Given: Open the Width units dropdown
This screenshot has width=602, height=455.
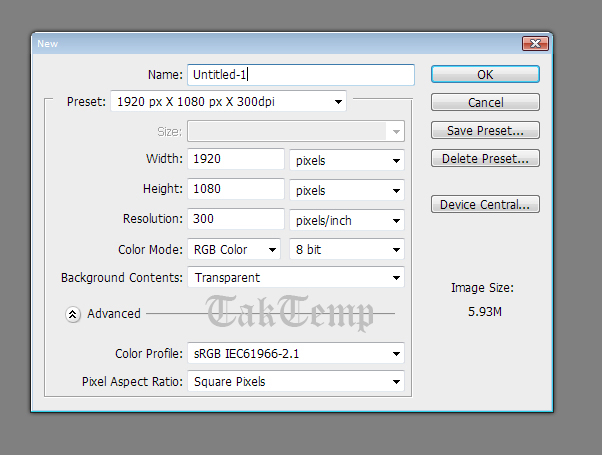Looking at the screenshot, I should pyautogui.click(x=347, y=160).
